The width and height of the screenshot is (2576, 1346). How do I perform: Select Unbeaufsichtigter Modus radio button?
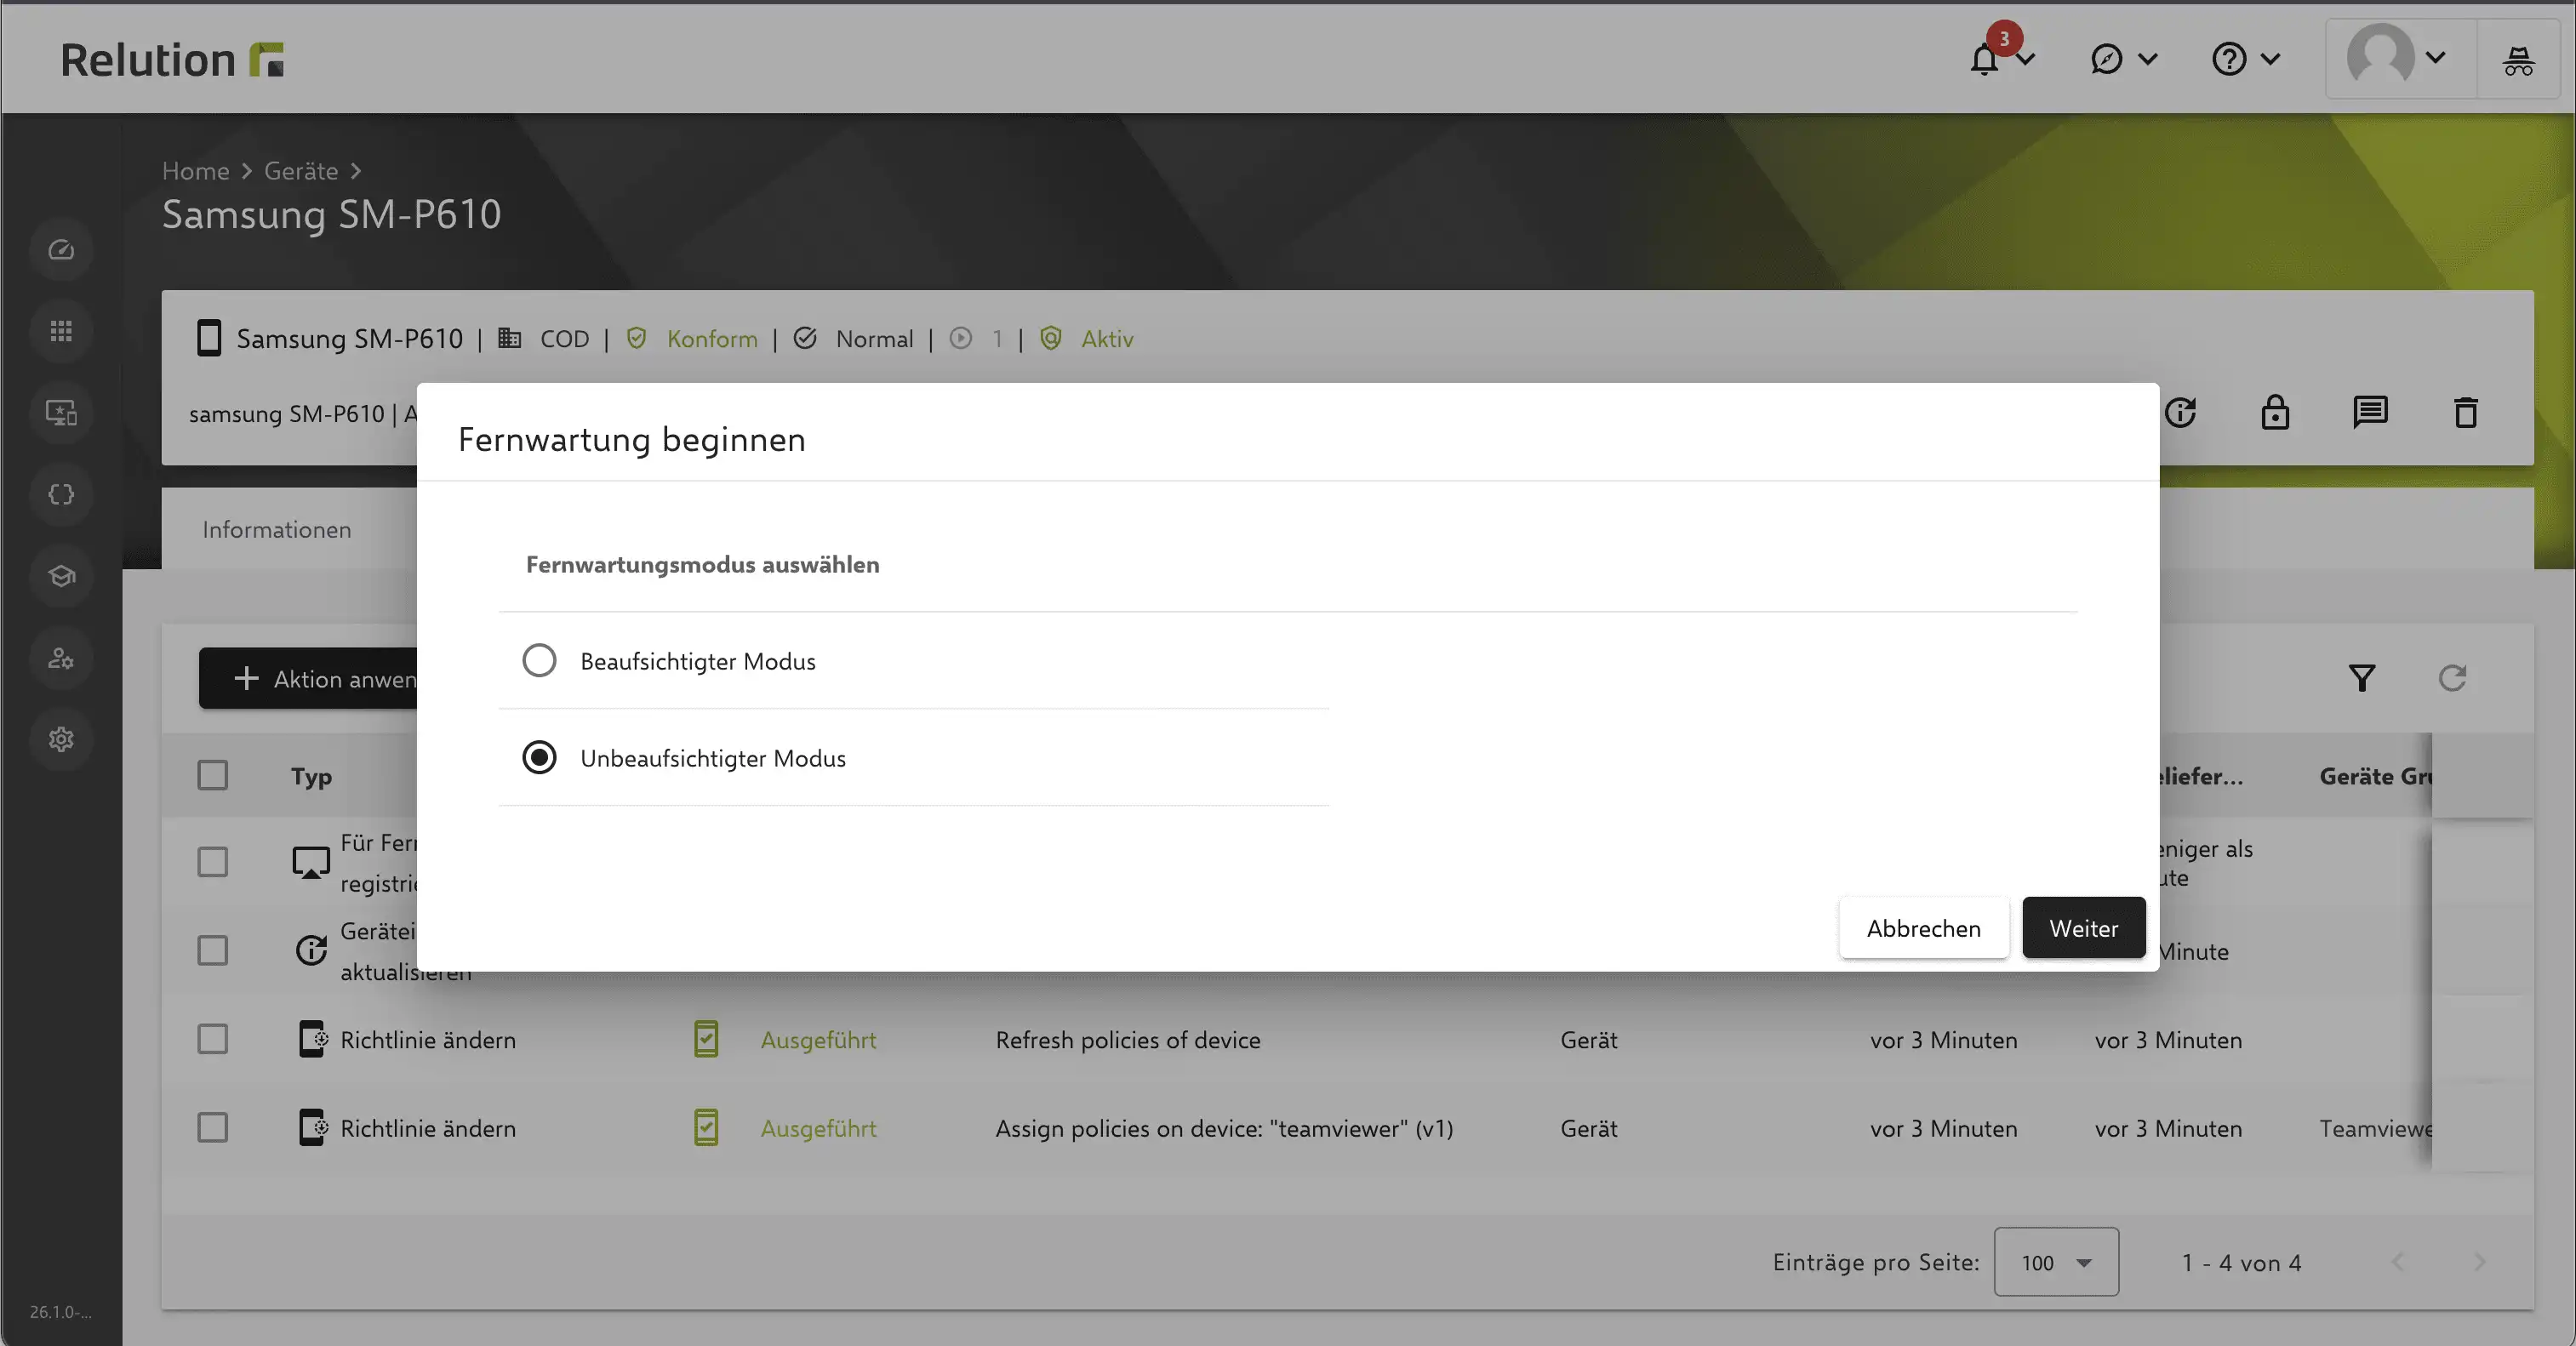click(x=539, y=757)
